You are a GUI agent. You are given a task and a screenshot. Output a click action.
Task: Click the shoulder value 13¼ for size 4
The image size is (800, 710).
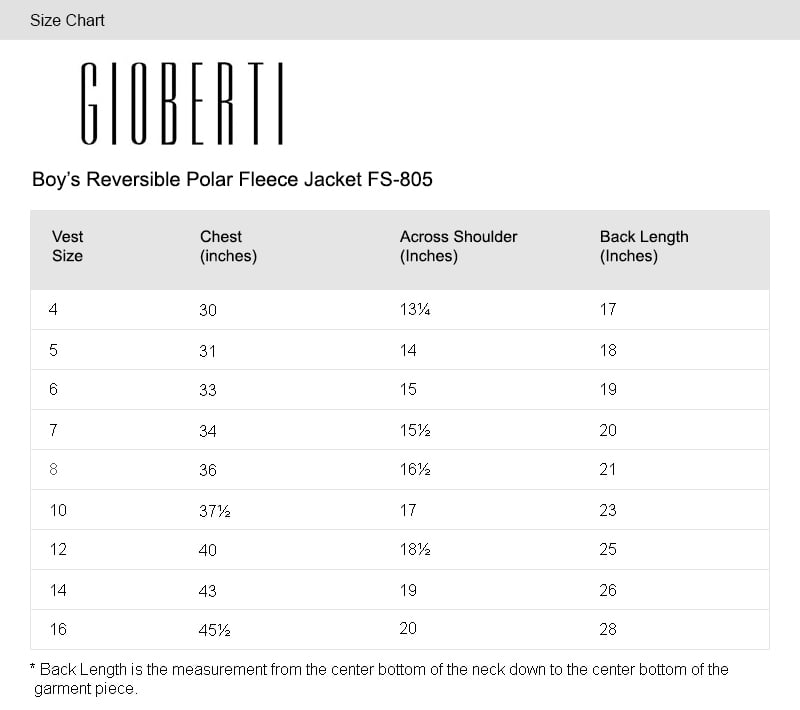point(415,310)
